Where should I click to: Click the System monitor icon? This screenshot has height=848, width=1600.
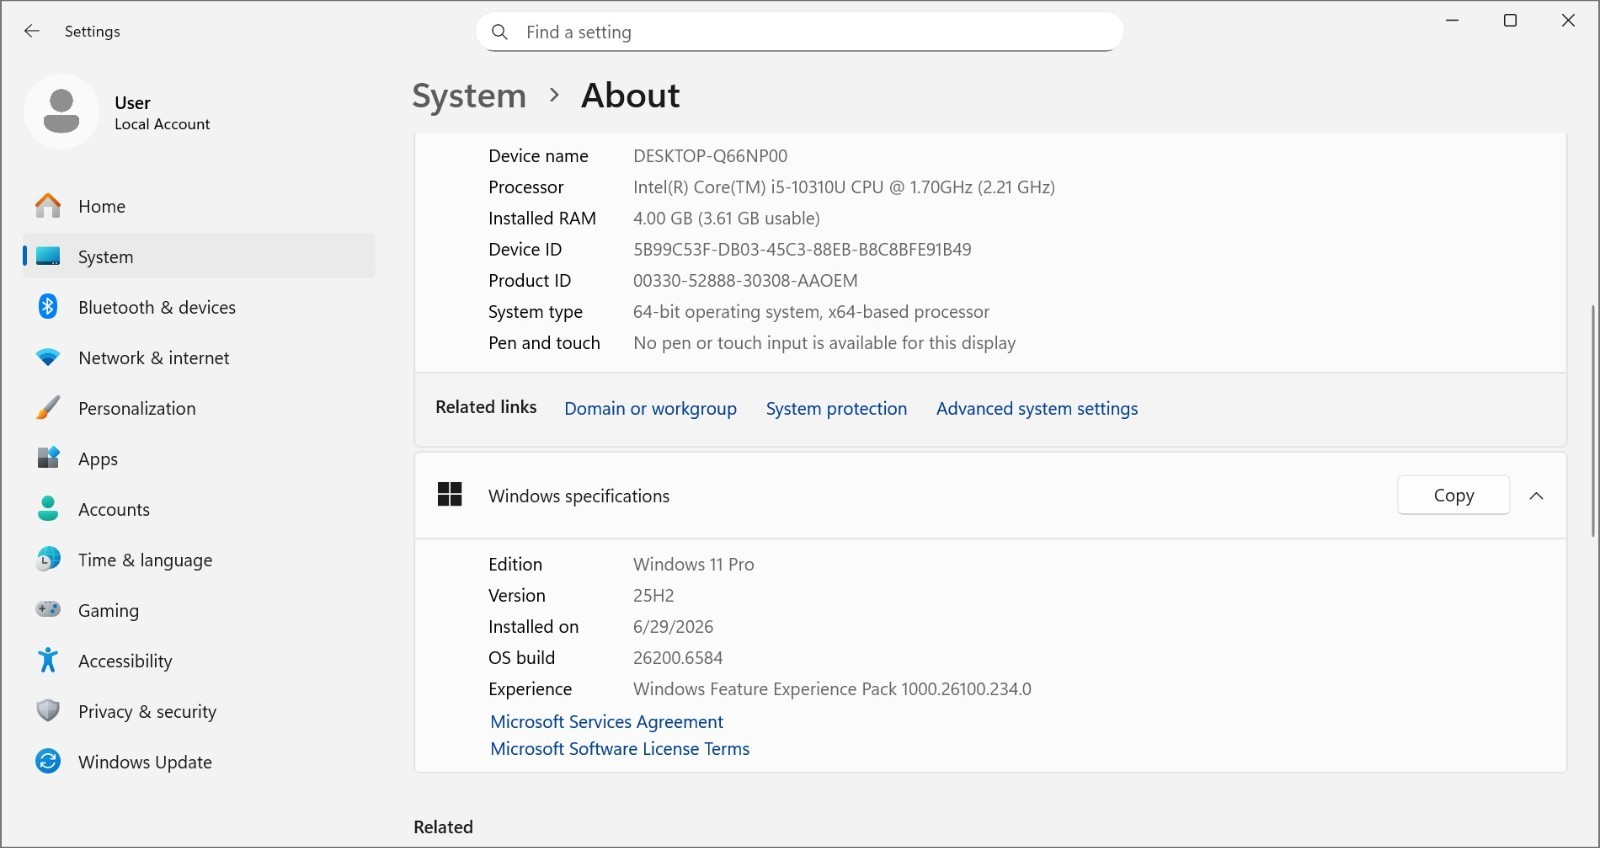pyautogui.click(x=48, y=257)
